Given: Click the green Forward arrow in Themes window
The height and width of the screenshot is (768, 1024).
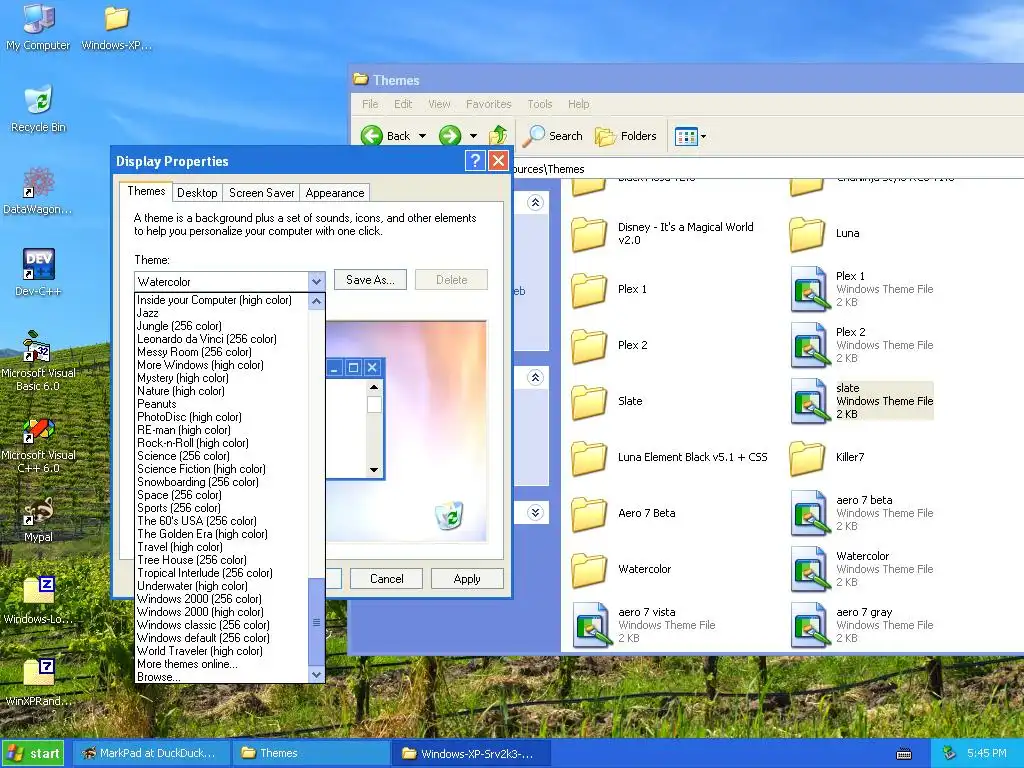Looking at the screenshot, I should (449, 136).
